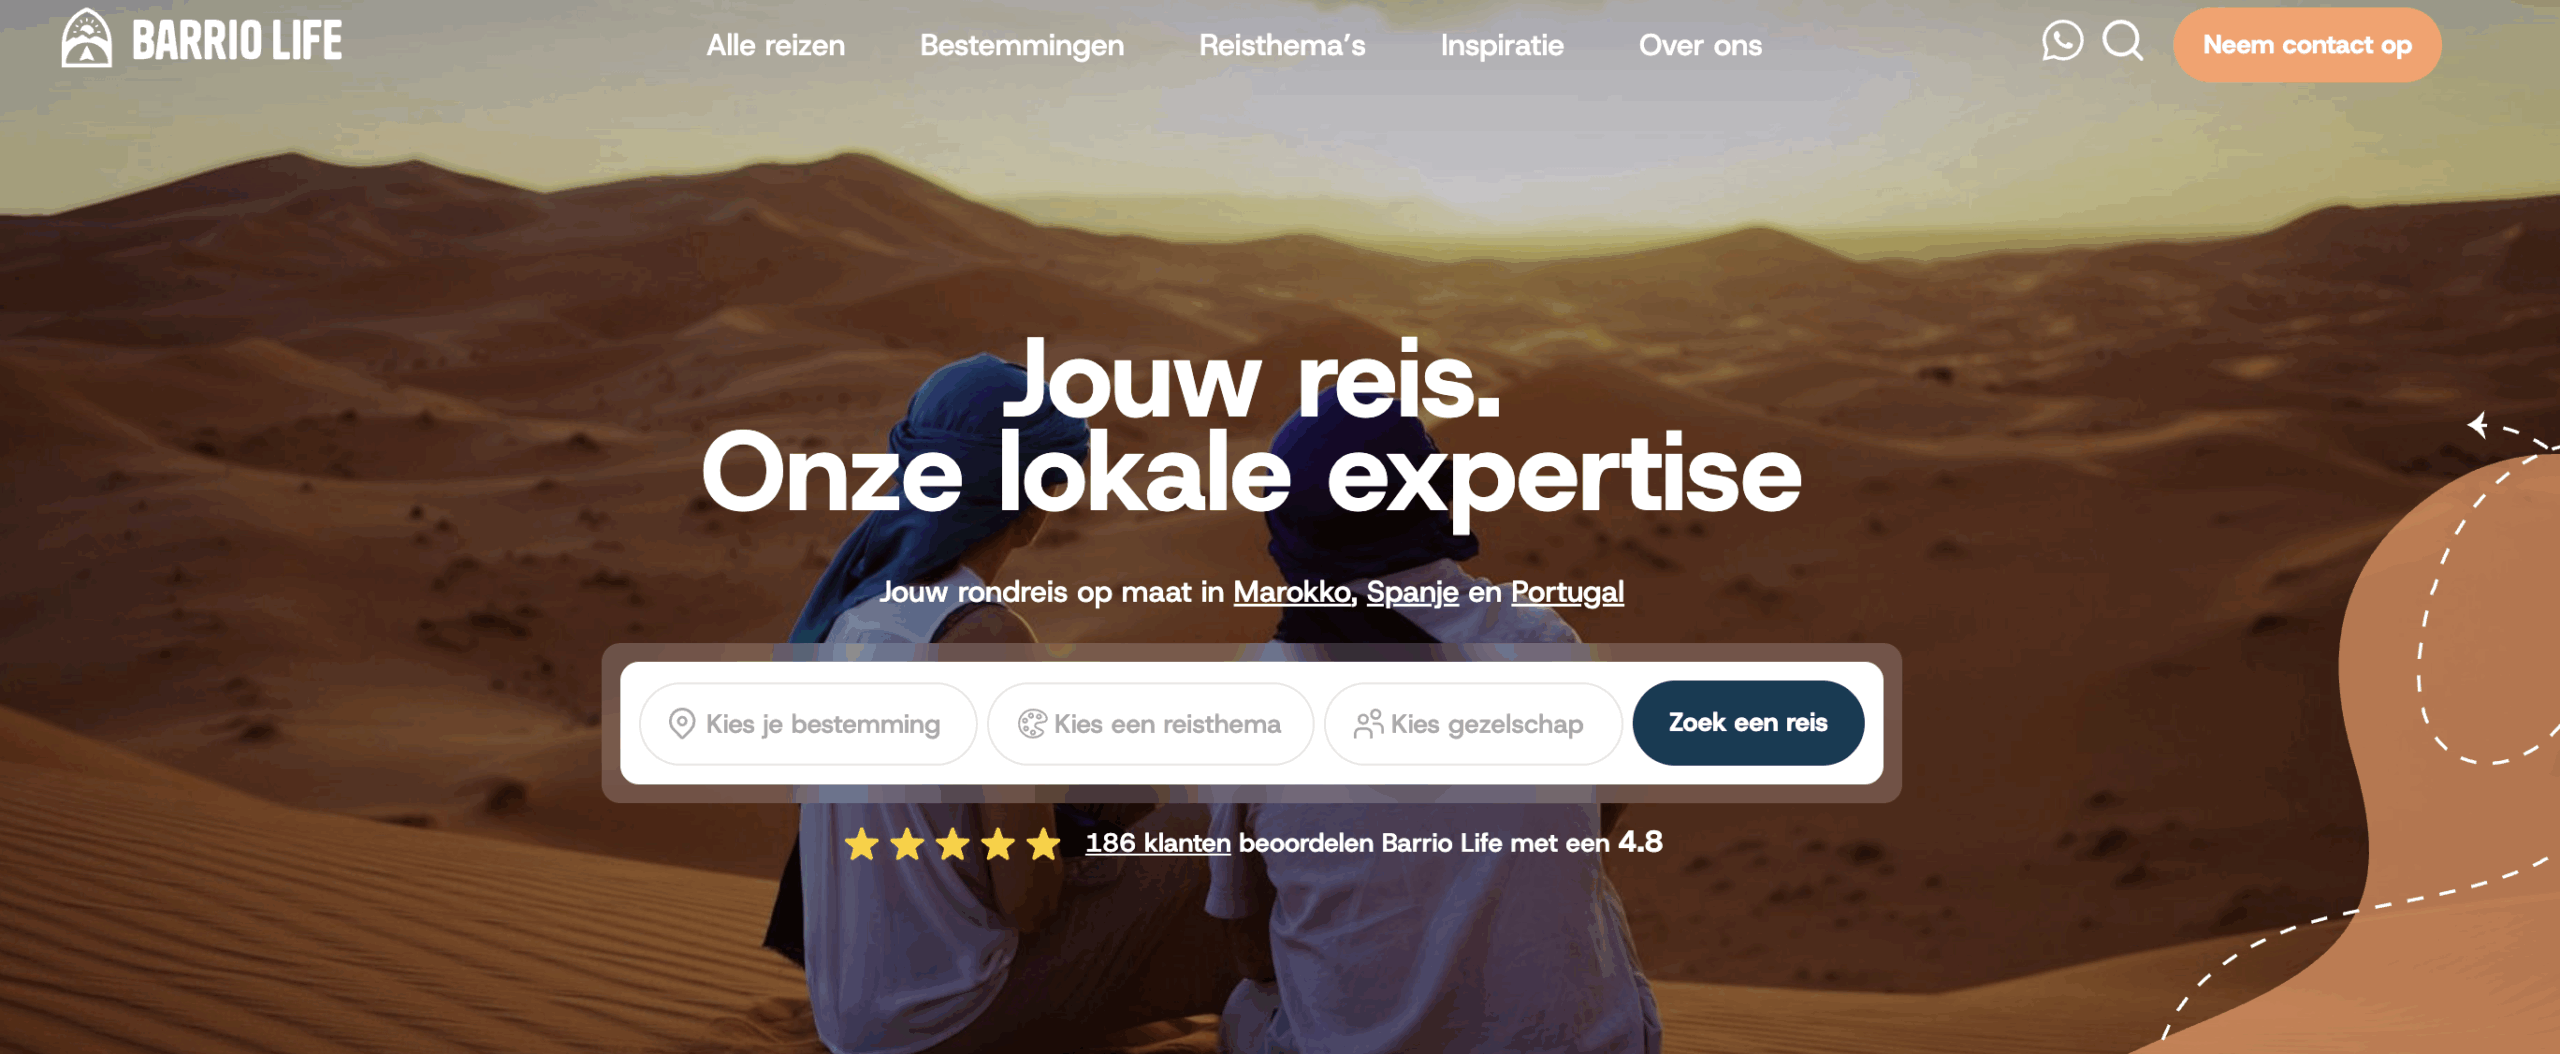Click the fifth yellow rating star
This screenshot has width=2560, height=1054.
pos(1043,844)
